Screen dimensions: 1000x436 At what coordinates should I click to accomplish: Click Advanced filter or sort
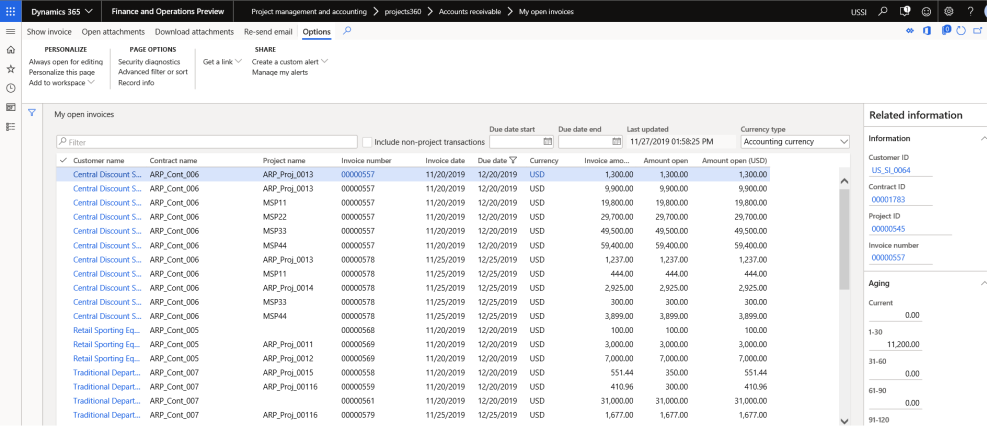[x=152, y=72]
